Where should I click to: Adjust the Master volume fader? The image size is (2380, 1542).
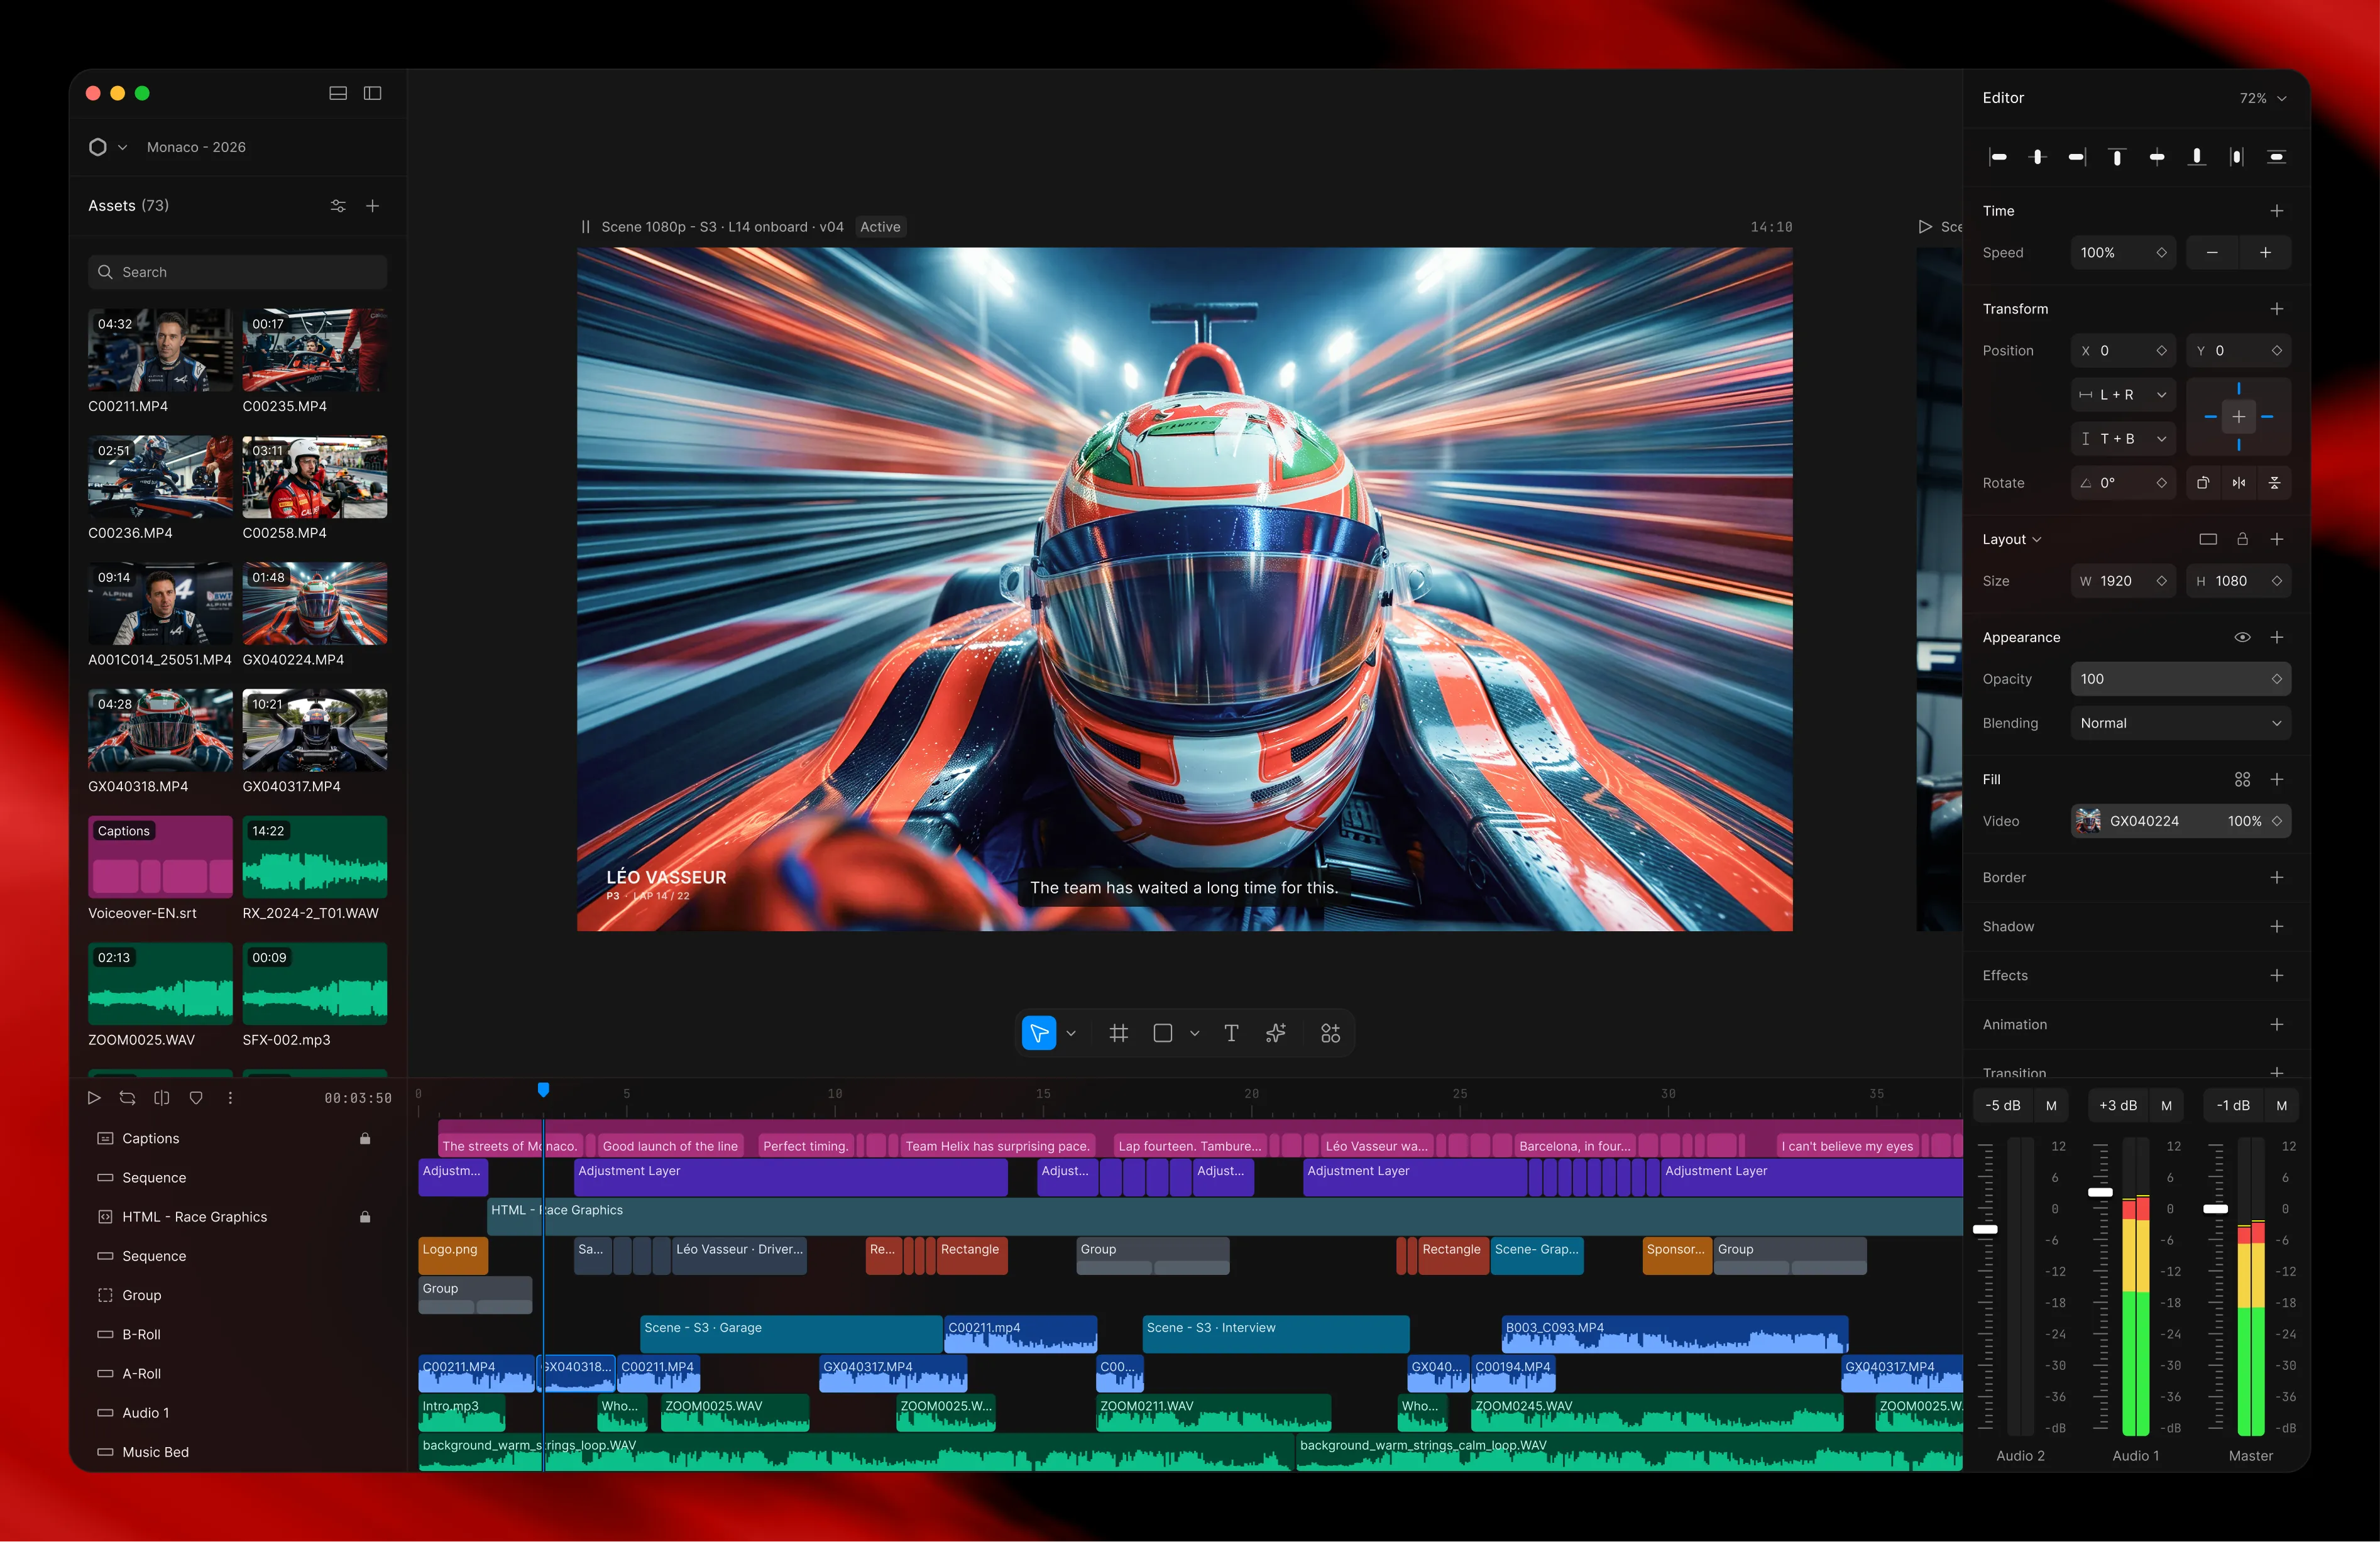[x=2215, y=1210]
